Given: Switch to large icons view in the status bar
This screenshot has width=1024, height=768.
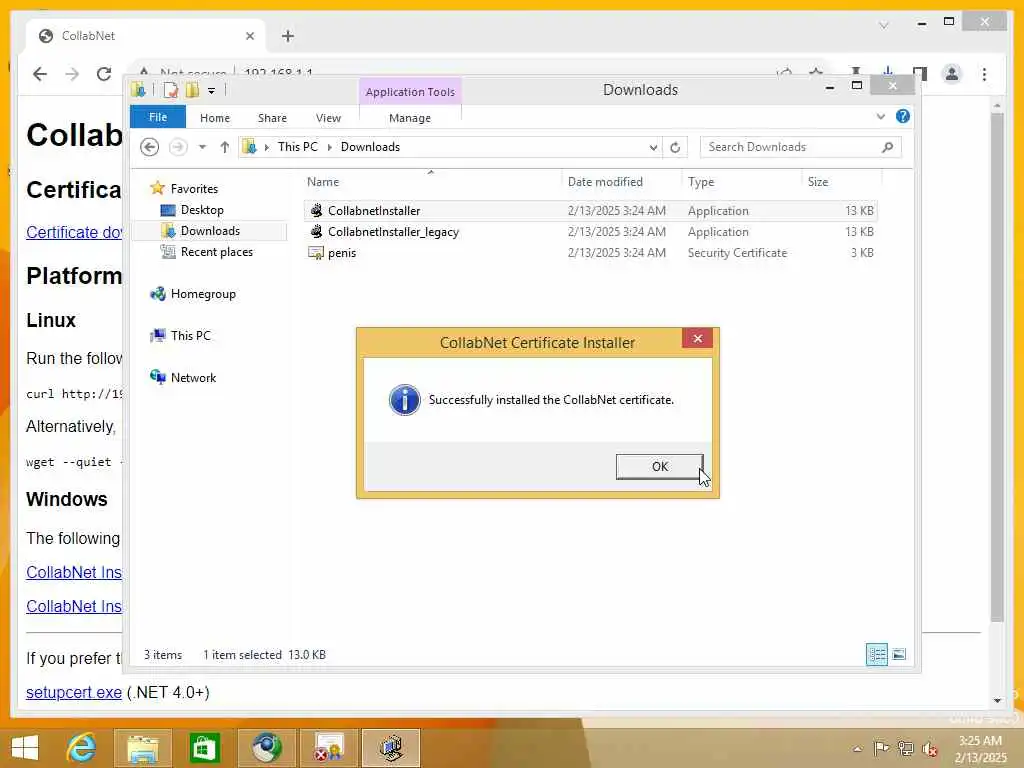Looking at the screenshot, I should [899, 654].
